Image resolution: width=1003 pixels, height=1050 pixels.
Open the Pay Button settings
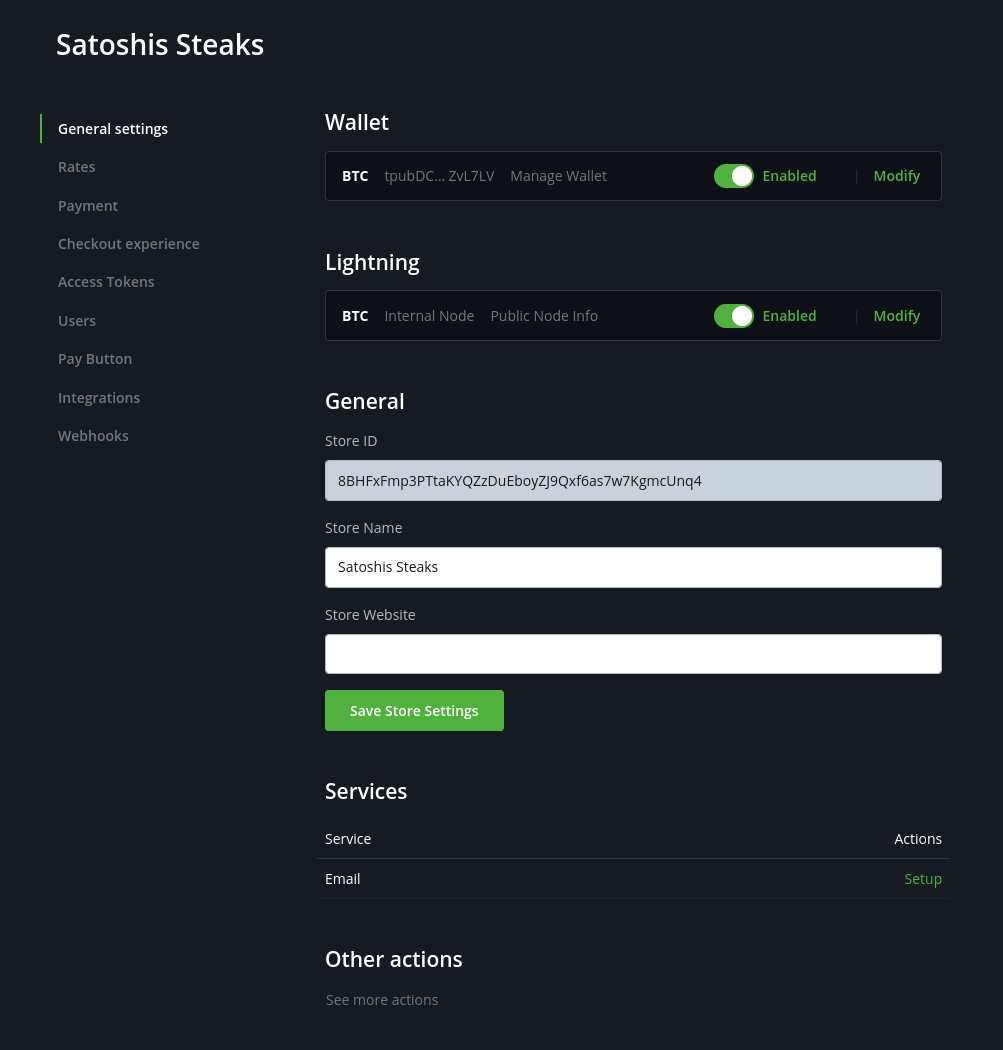[x=95, y=358]
